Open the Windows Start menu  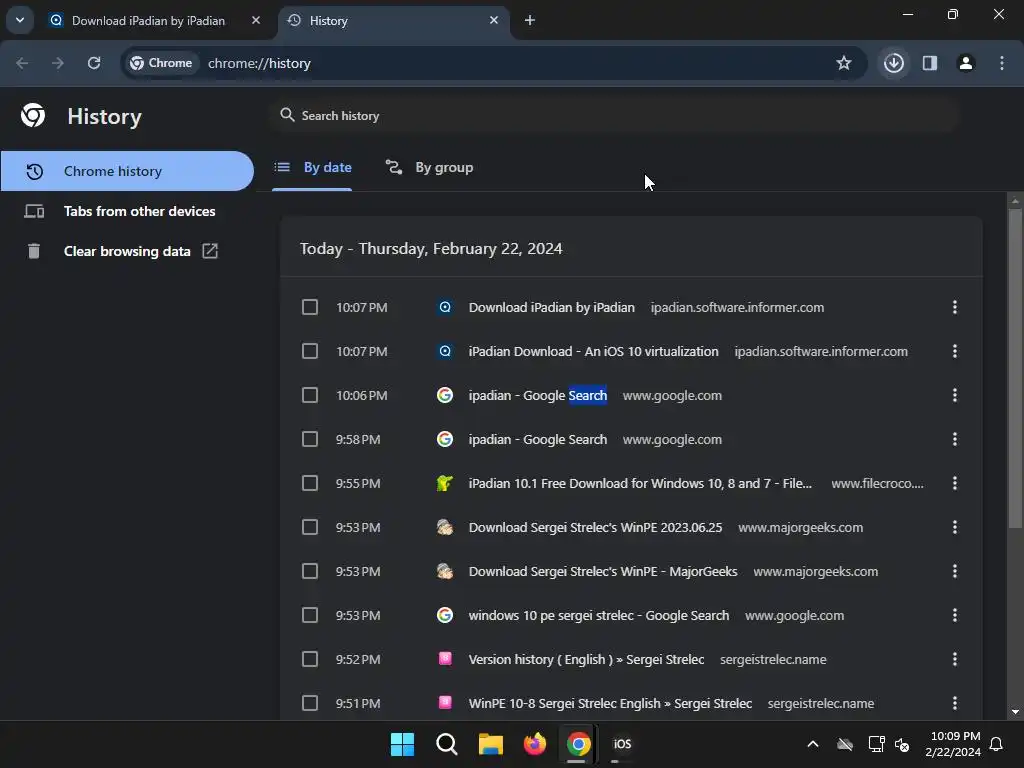click(402, 744)
